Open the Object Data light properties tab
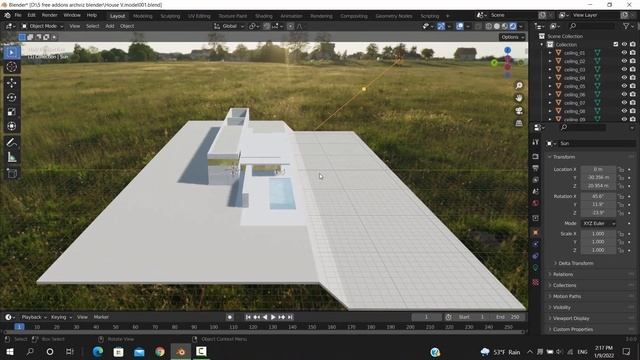The image size is (640, 360). 536,268
